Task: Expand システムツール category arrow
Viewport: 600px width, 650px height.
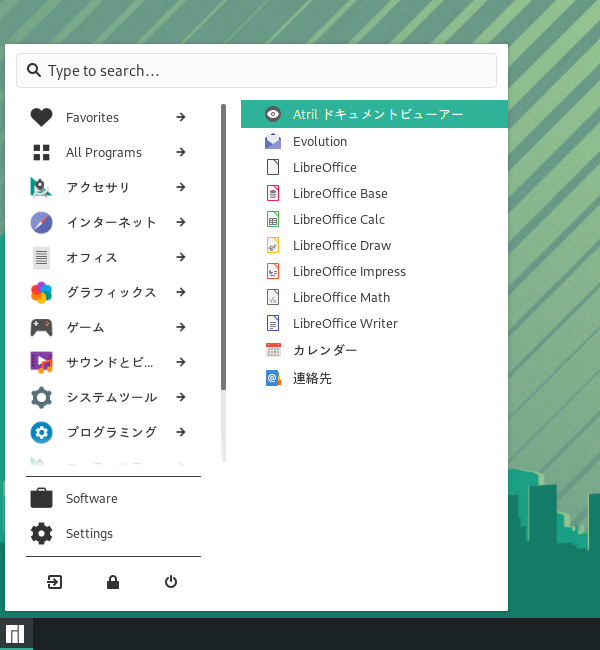Action: click(x=180, y=397)
